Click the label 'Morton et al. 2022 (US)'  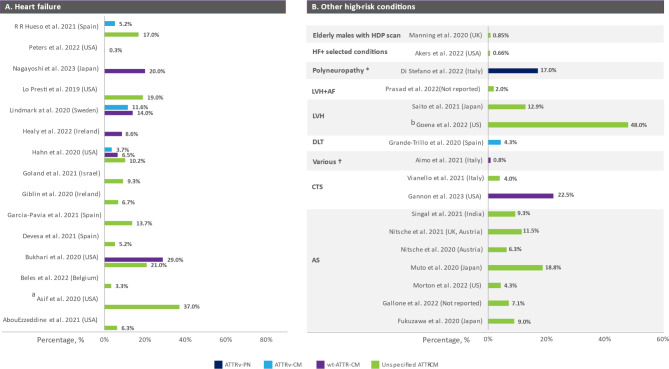447,285
